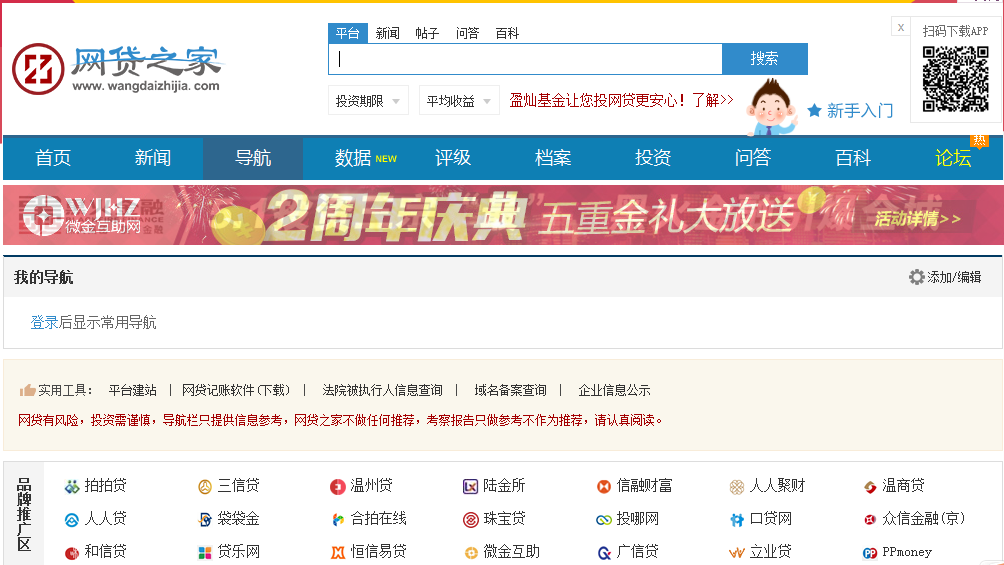
Task: Click the 广信贷 logo icon
Action: 604,552
